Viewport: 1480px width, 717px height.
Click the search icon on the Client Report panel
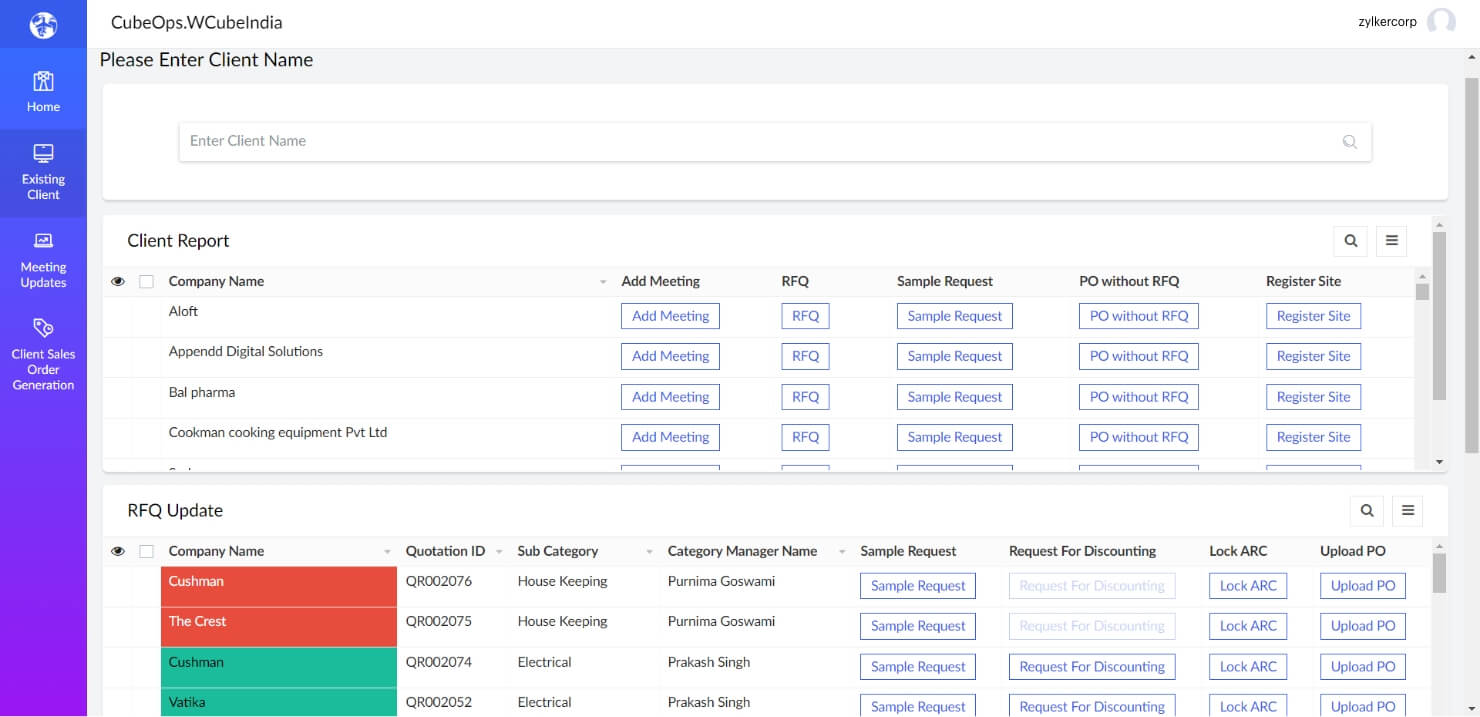[1350, 241]
